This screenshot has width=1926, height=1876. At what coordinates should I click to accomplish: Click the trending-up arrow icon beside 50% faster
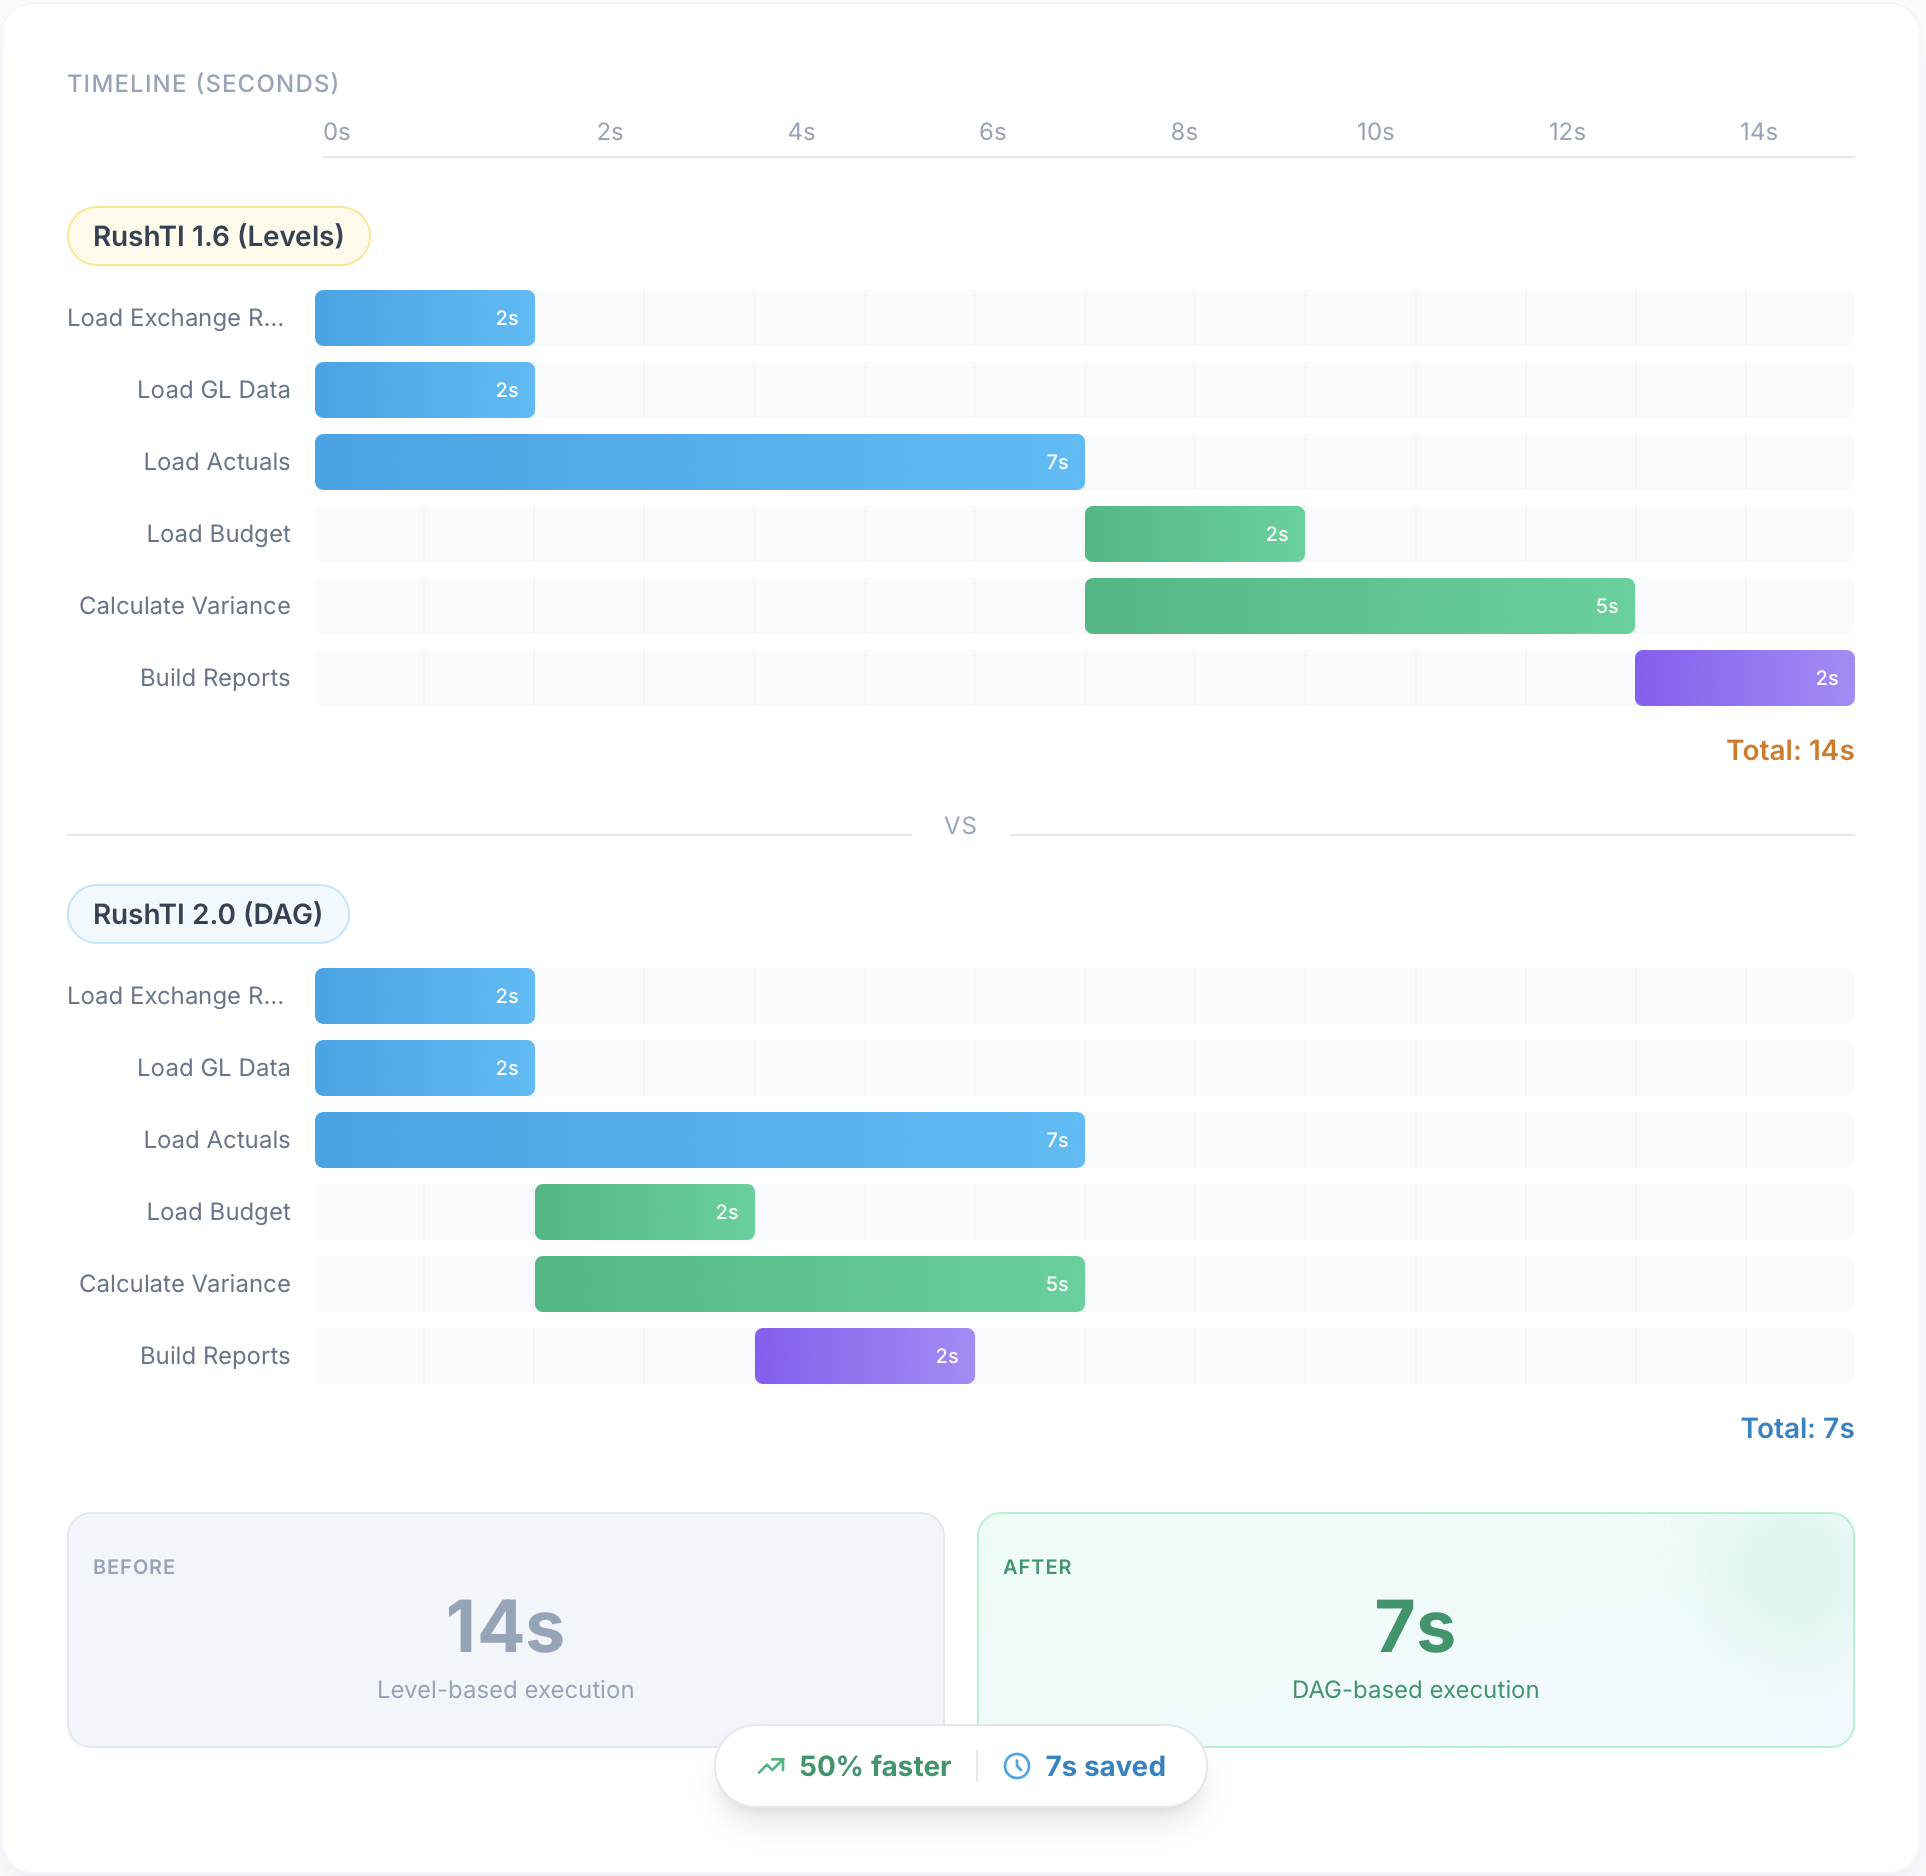click(x=771, y=1765)
